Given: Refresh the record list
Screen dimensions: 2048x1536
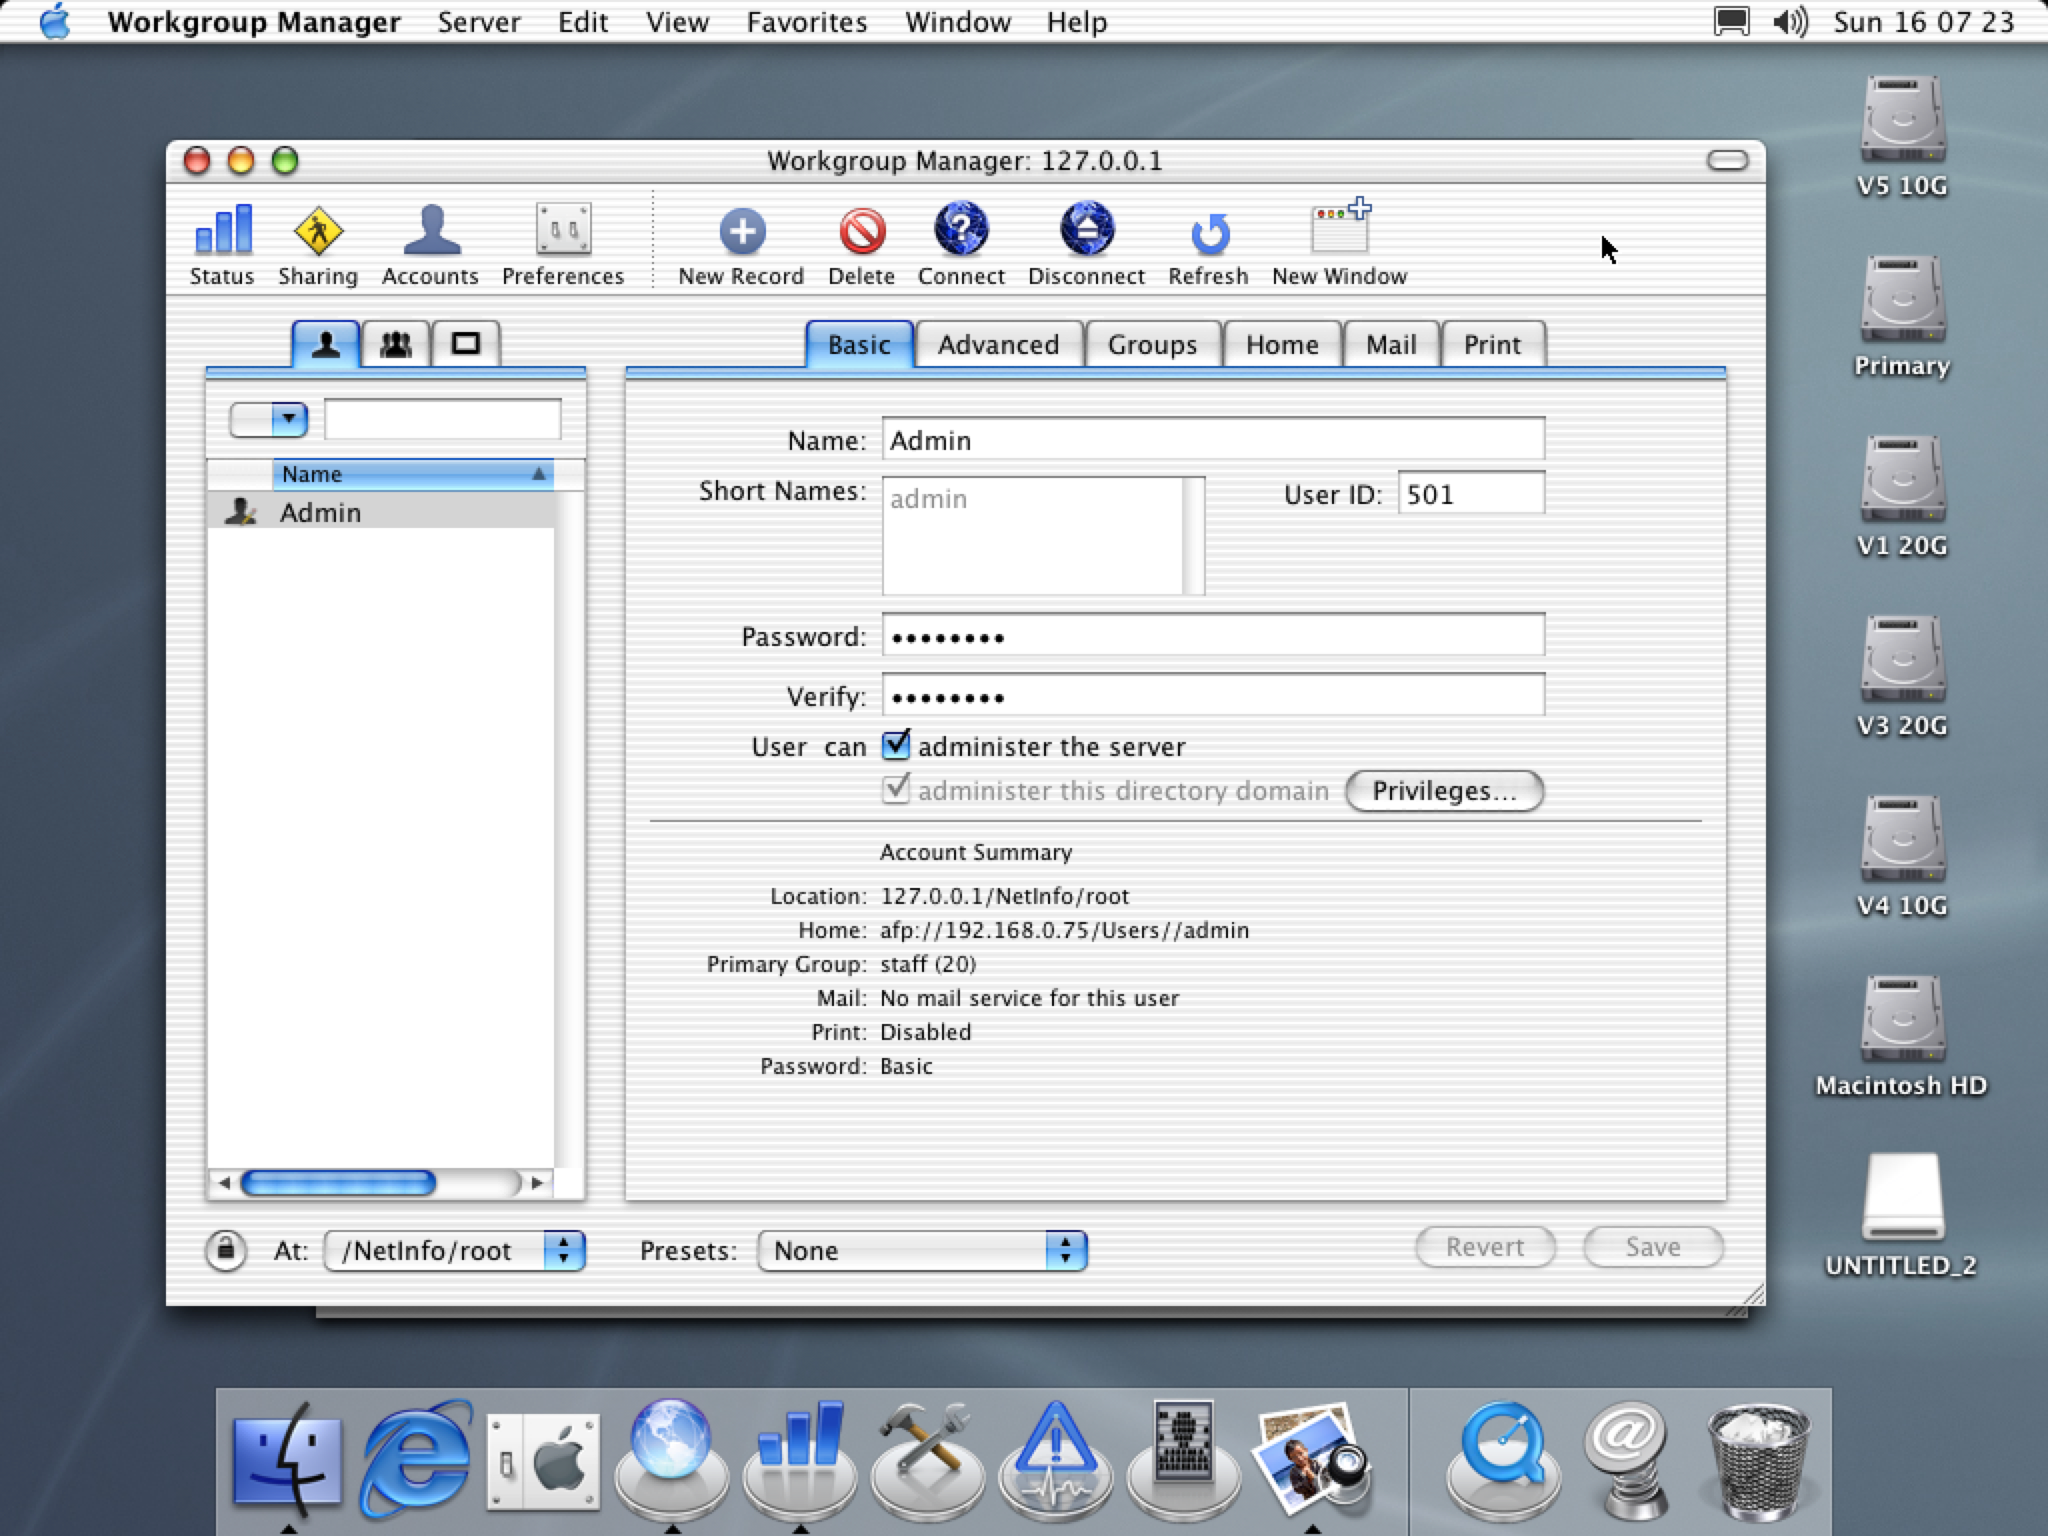Looking at the screenshot, I should (1208, 246).
